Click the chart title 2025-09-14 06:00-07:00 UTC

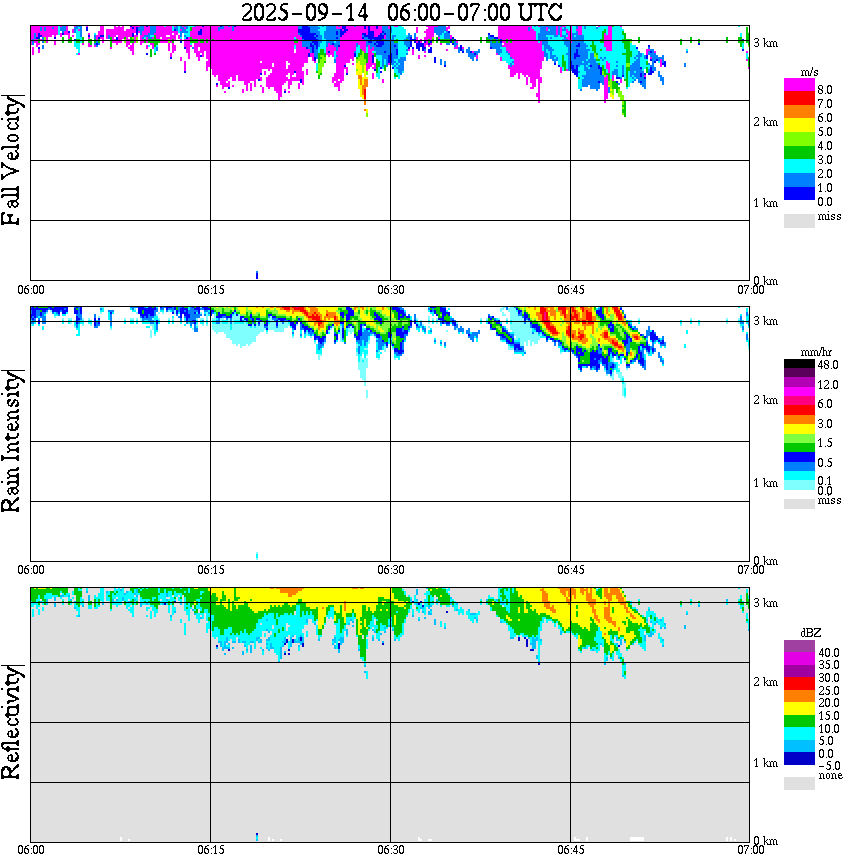[x=401, y=12]
